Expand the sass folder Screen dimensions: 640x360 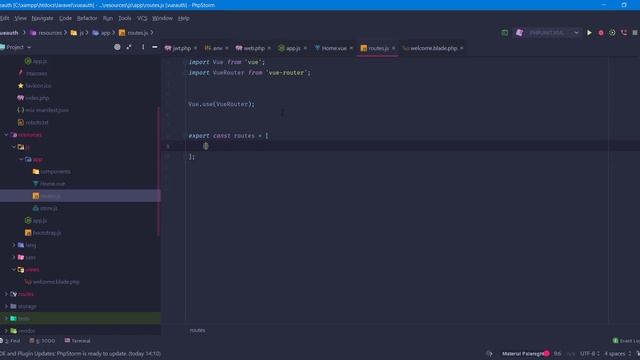[x=13, y=257]
